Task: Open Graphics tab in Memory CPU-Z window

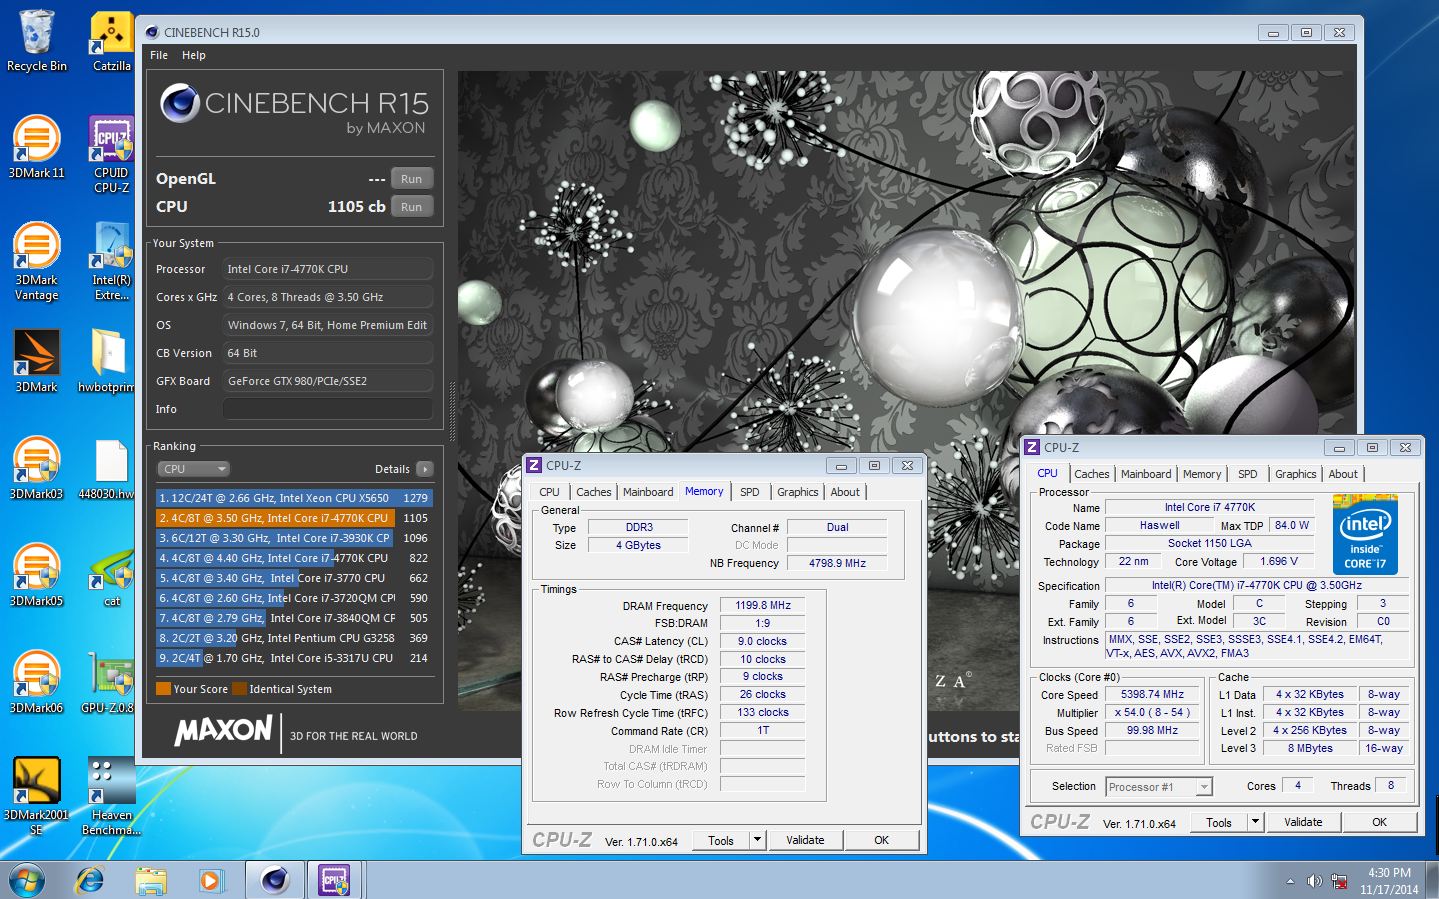Action: point(798,492)
